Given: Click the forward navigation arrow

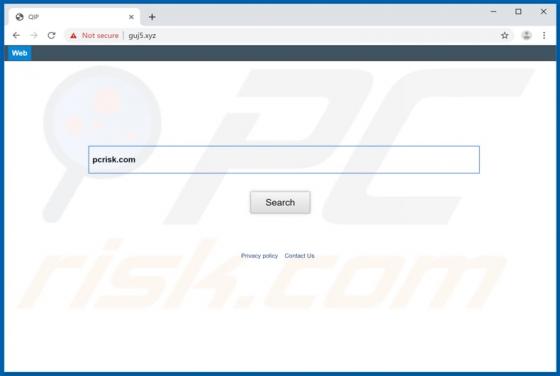Looking at the screenshot, I should [34, 35].
